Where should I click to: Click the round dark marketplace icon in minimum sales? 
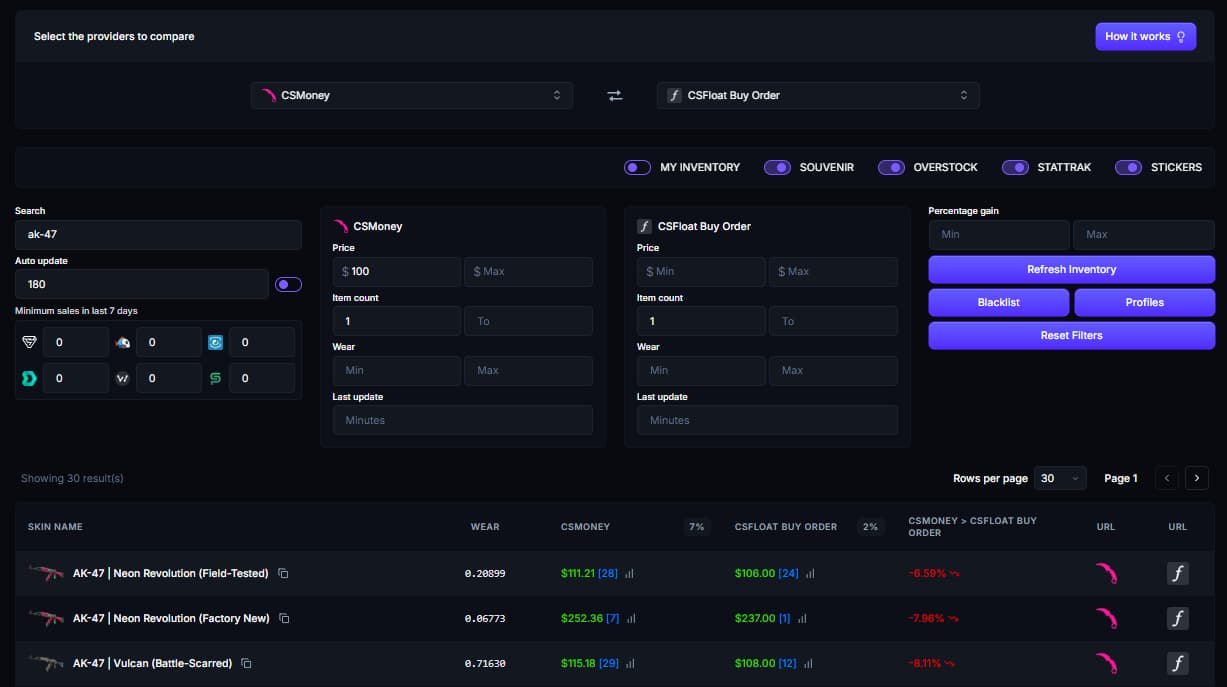click(123, 378)
